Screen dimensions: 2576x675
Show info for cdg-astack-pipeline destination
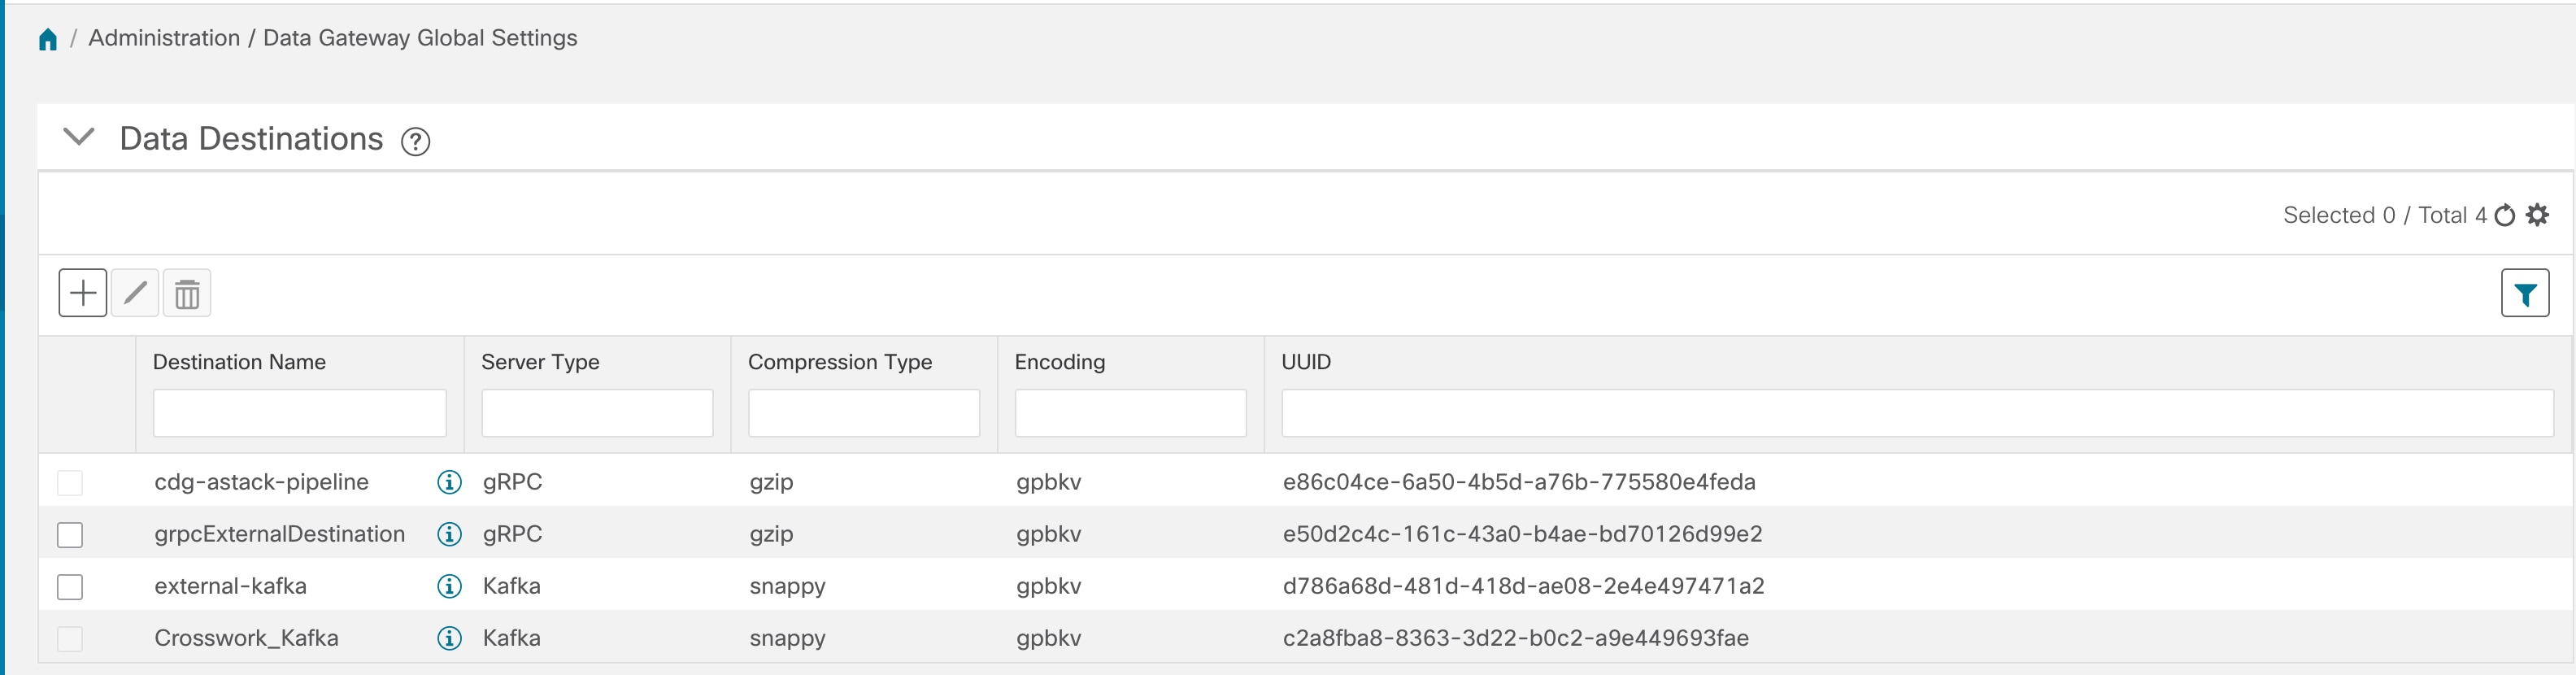coord(450,482)
